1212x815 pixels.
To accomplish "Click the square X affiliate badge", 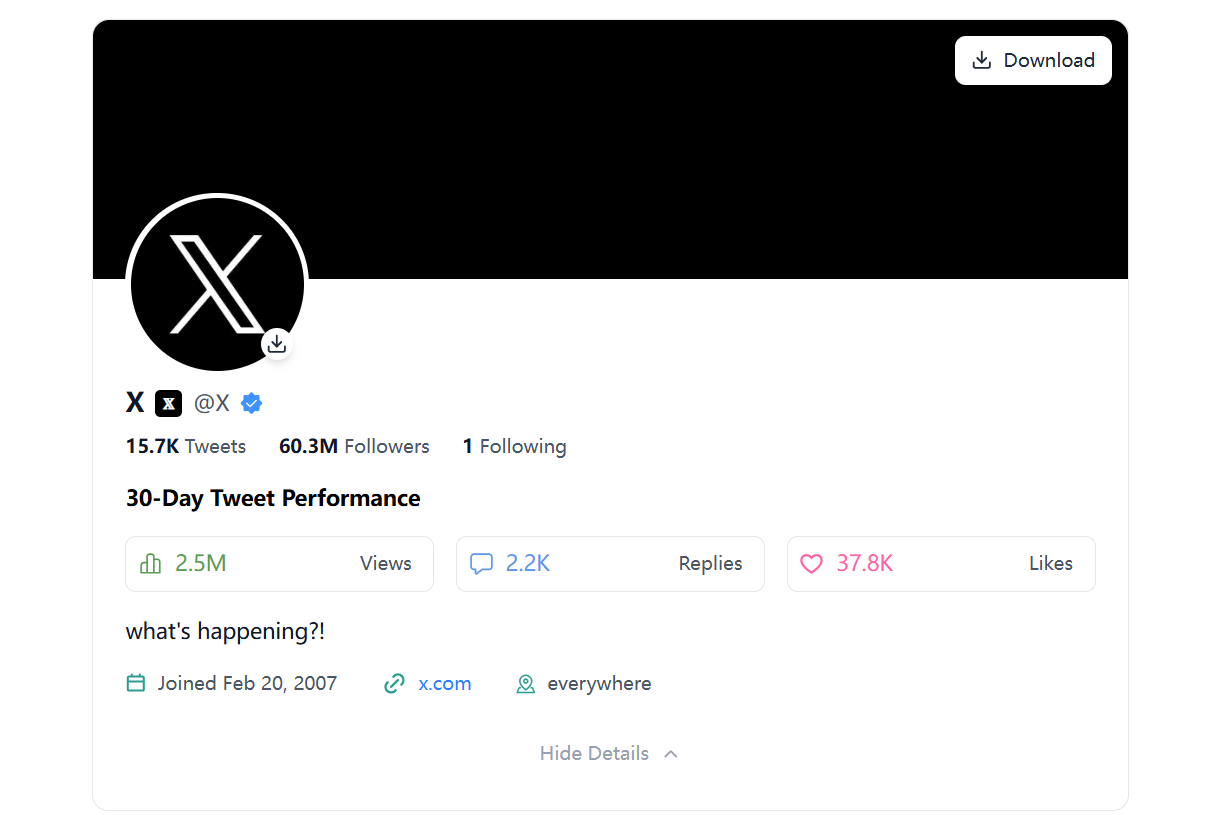I will 169,403.
